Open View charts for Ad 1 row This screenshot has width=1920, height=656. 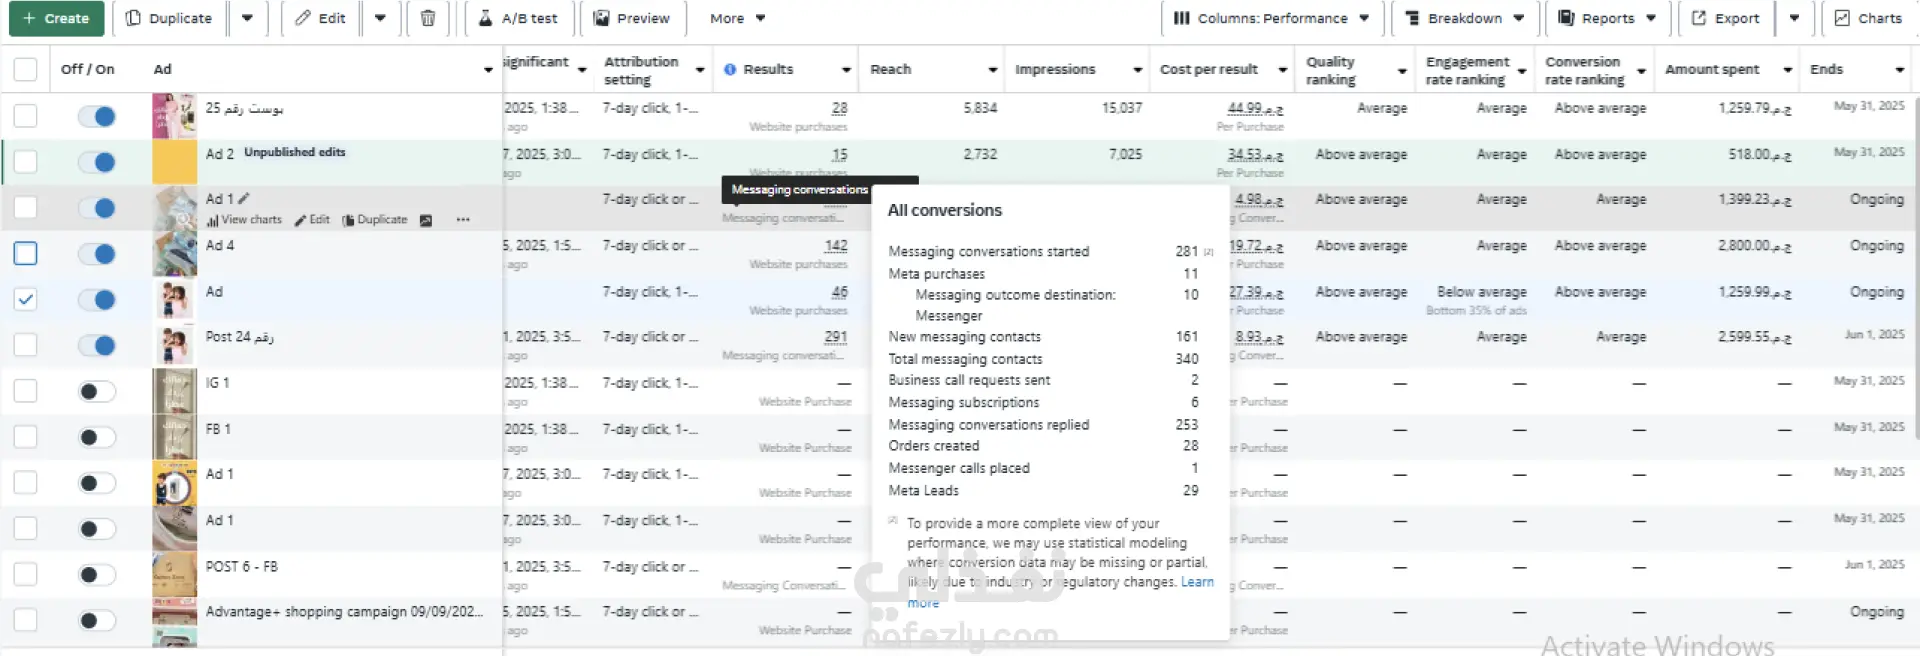245,220
